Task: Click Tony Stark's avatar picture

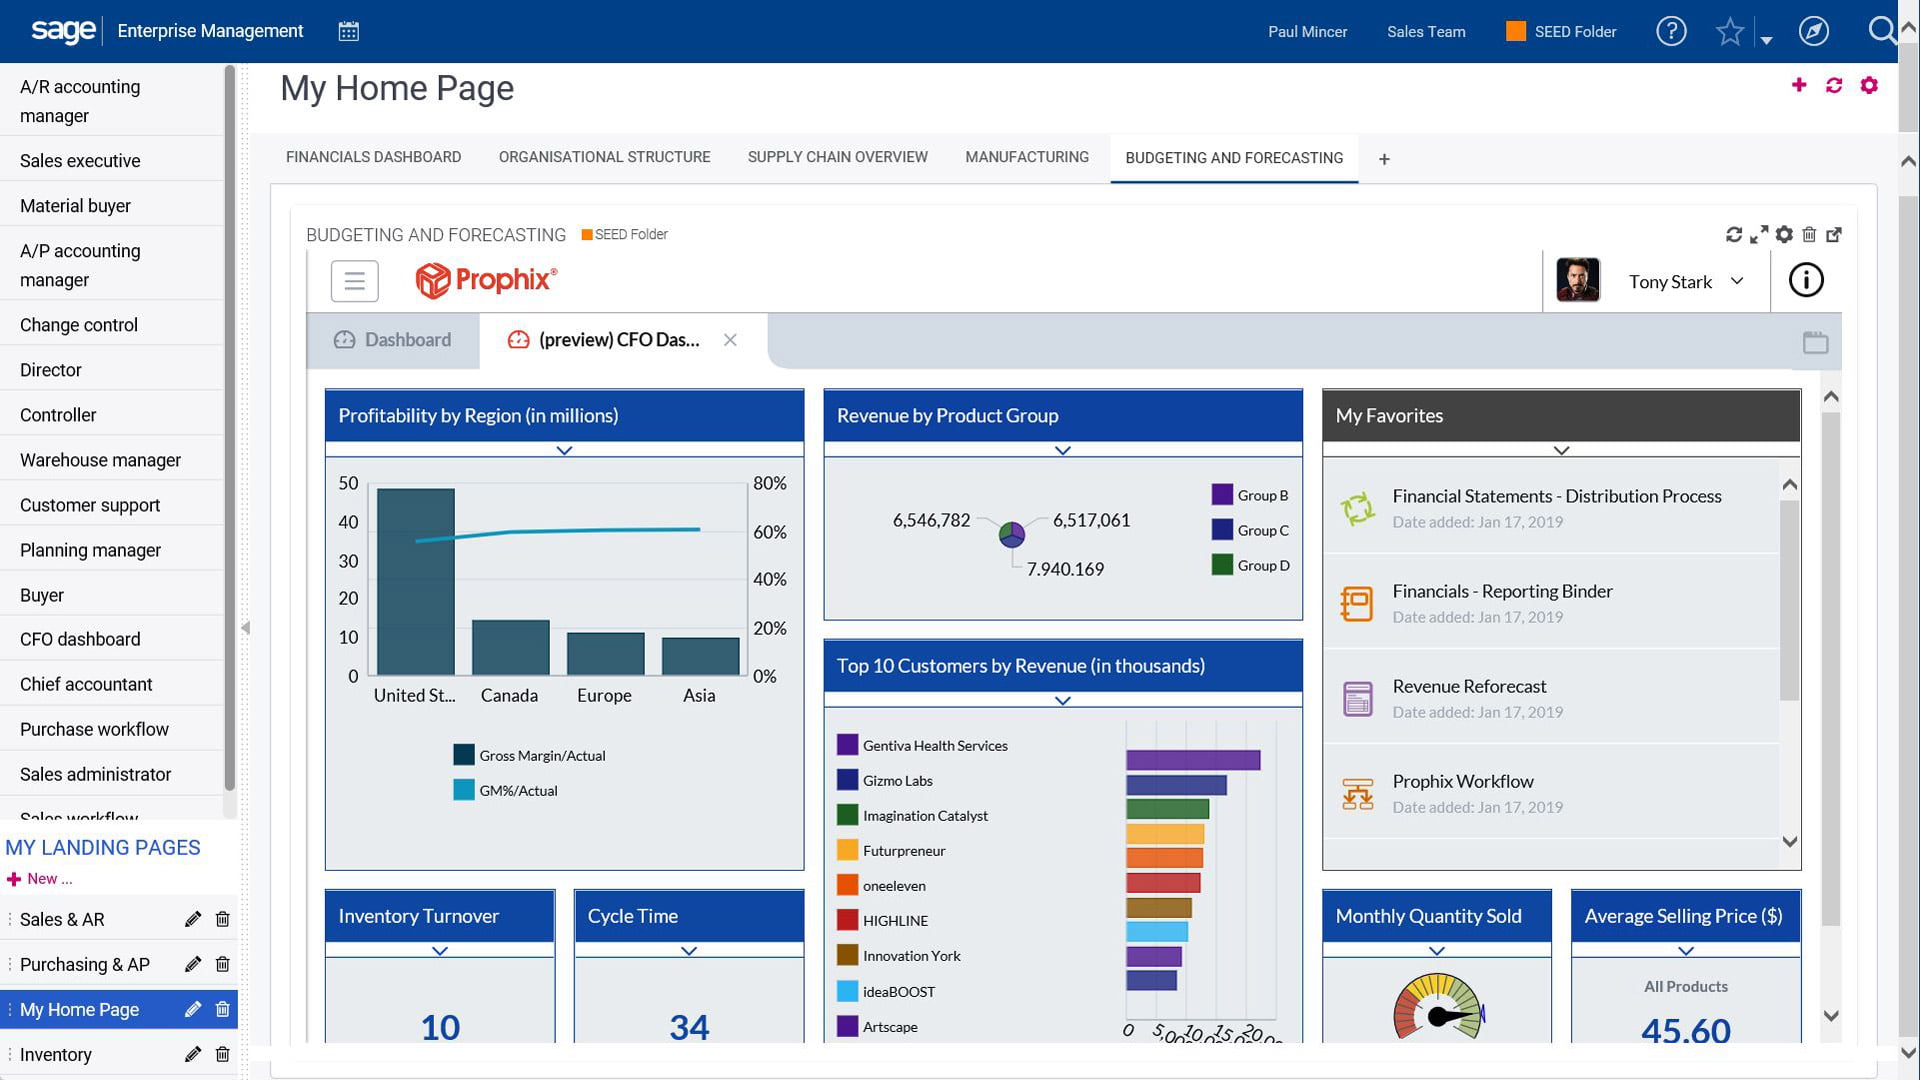Action: click(1578, 280)
